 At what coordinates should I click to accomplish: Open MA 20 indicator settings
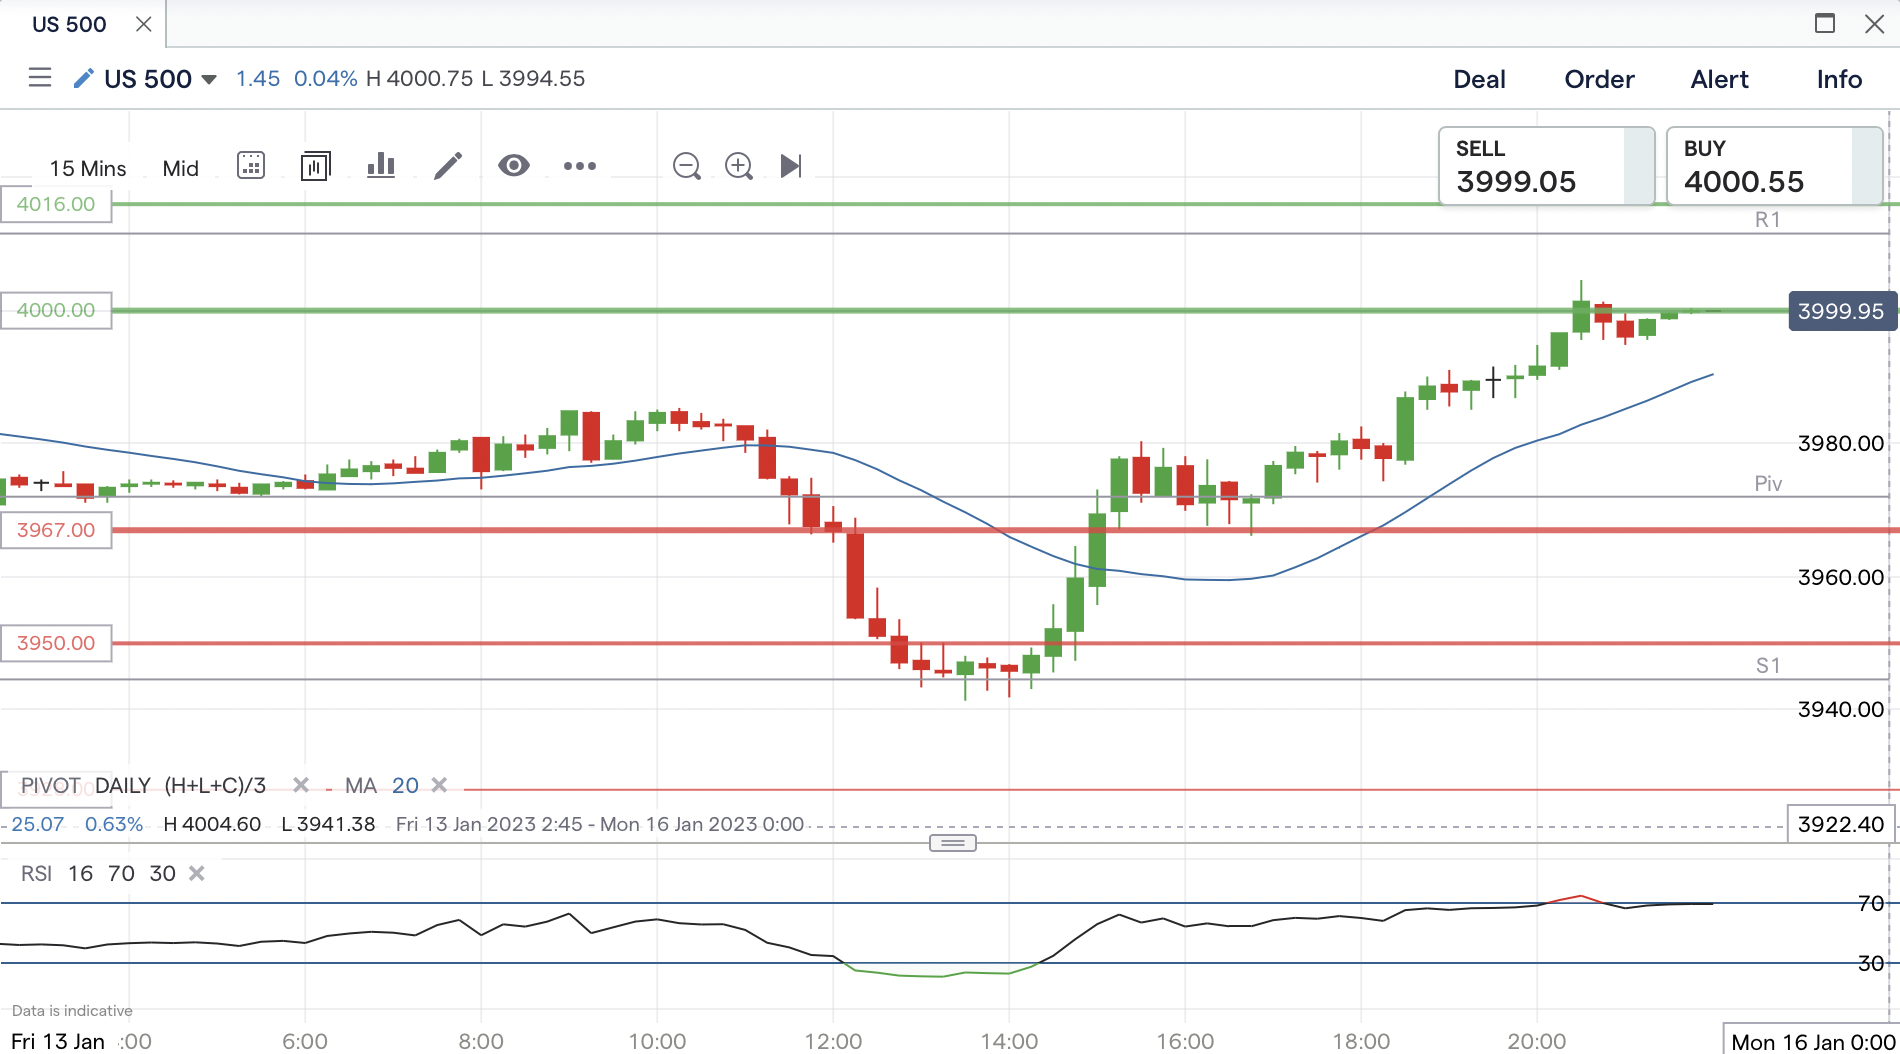click(381, 786)
